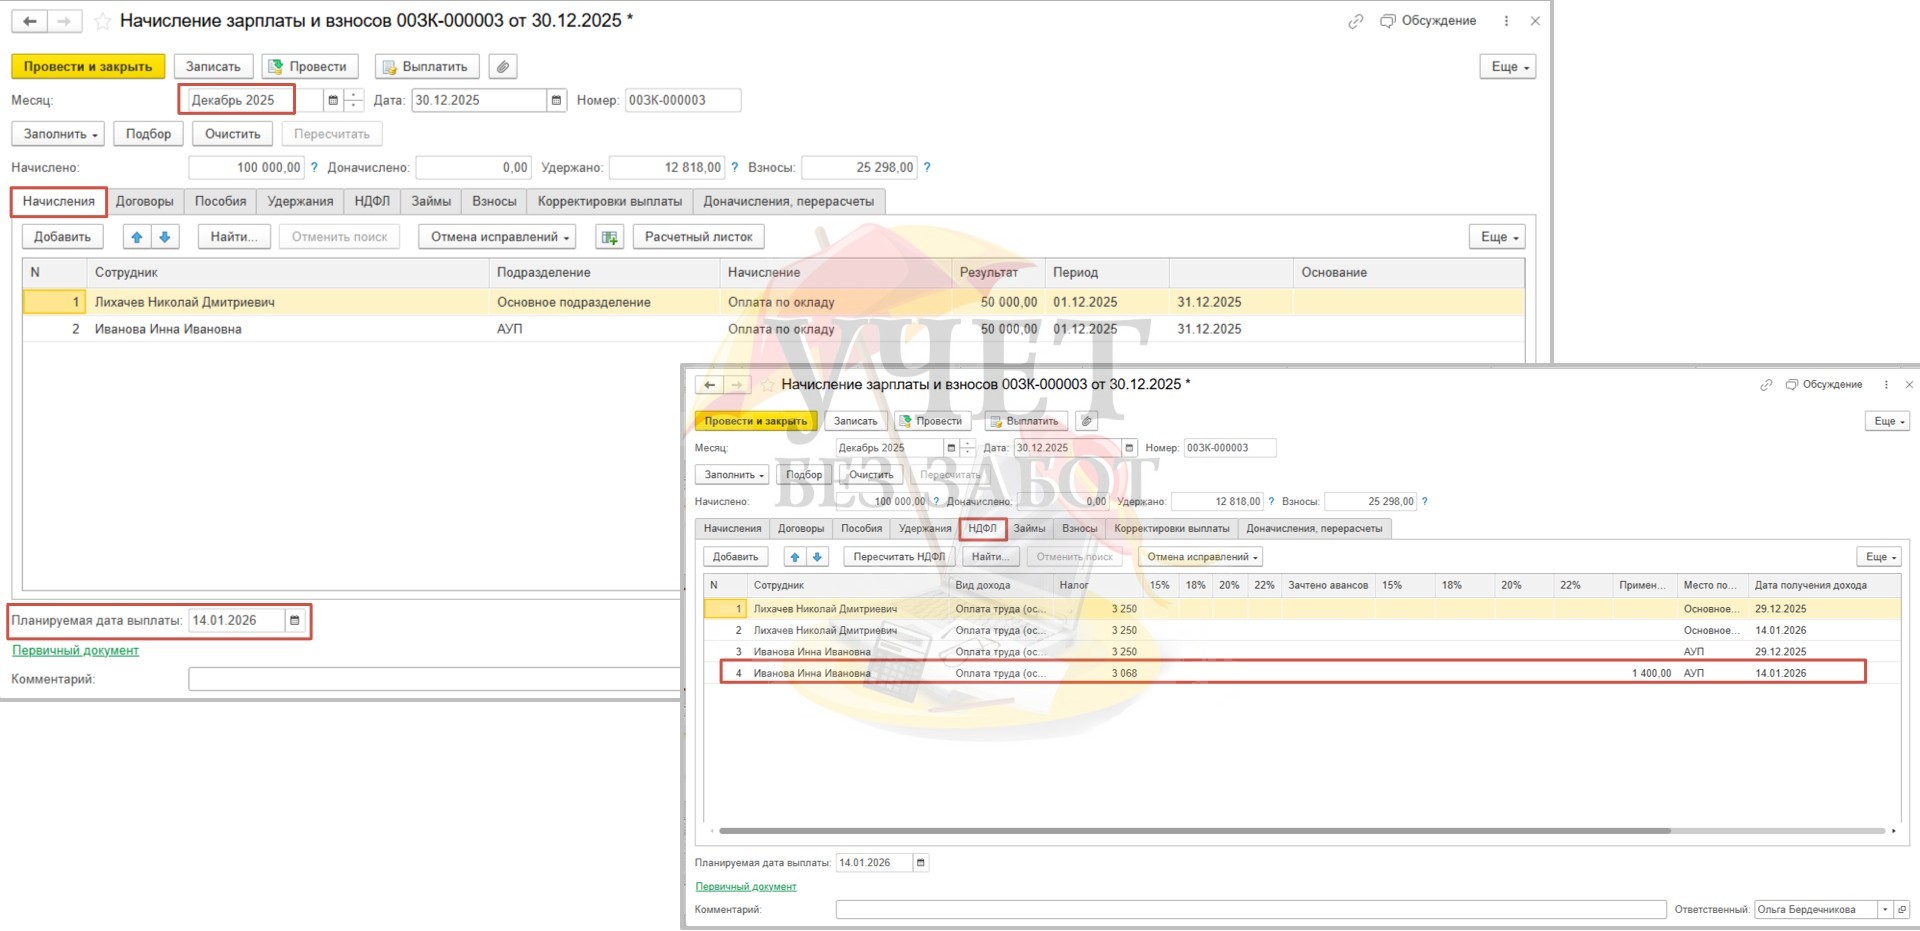Move row up with blue up arrow
This screenshot has width=1920, height=931.
137,237
